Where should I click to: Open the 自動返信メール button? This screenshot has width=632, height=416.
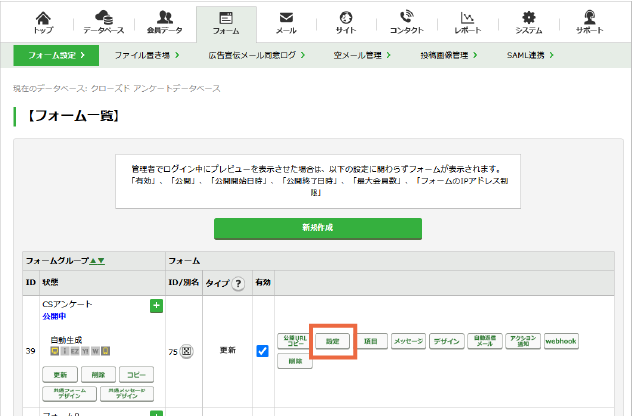[x=485, y=341]
